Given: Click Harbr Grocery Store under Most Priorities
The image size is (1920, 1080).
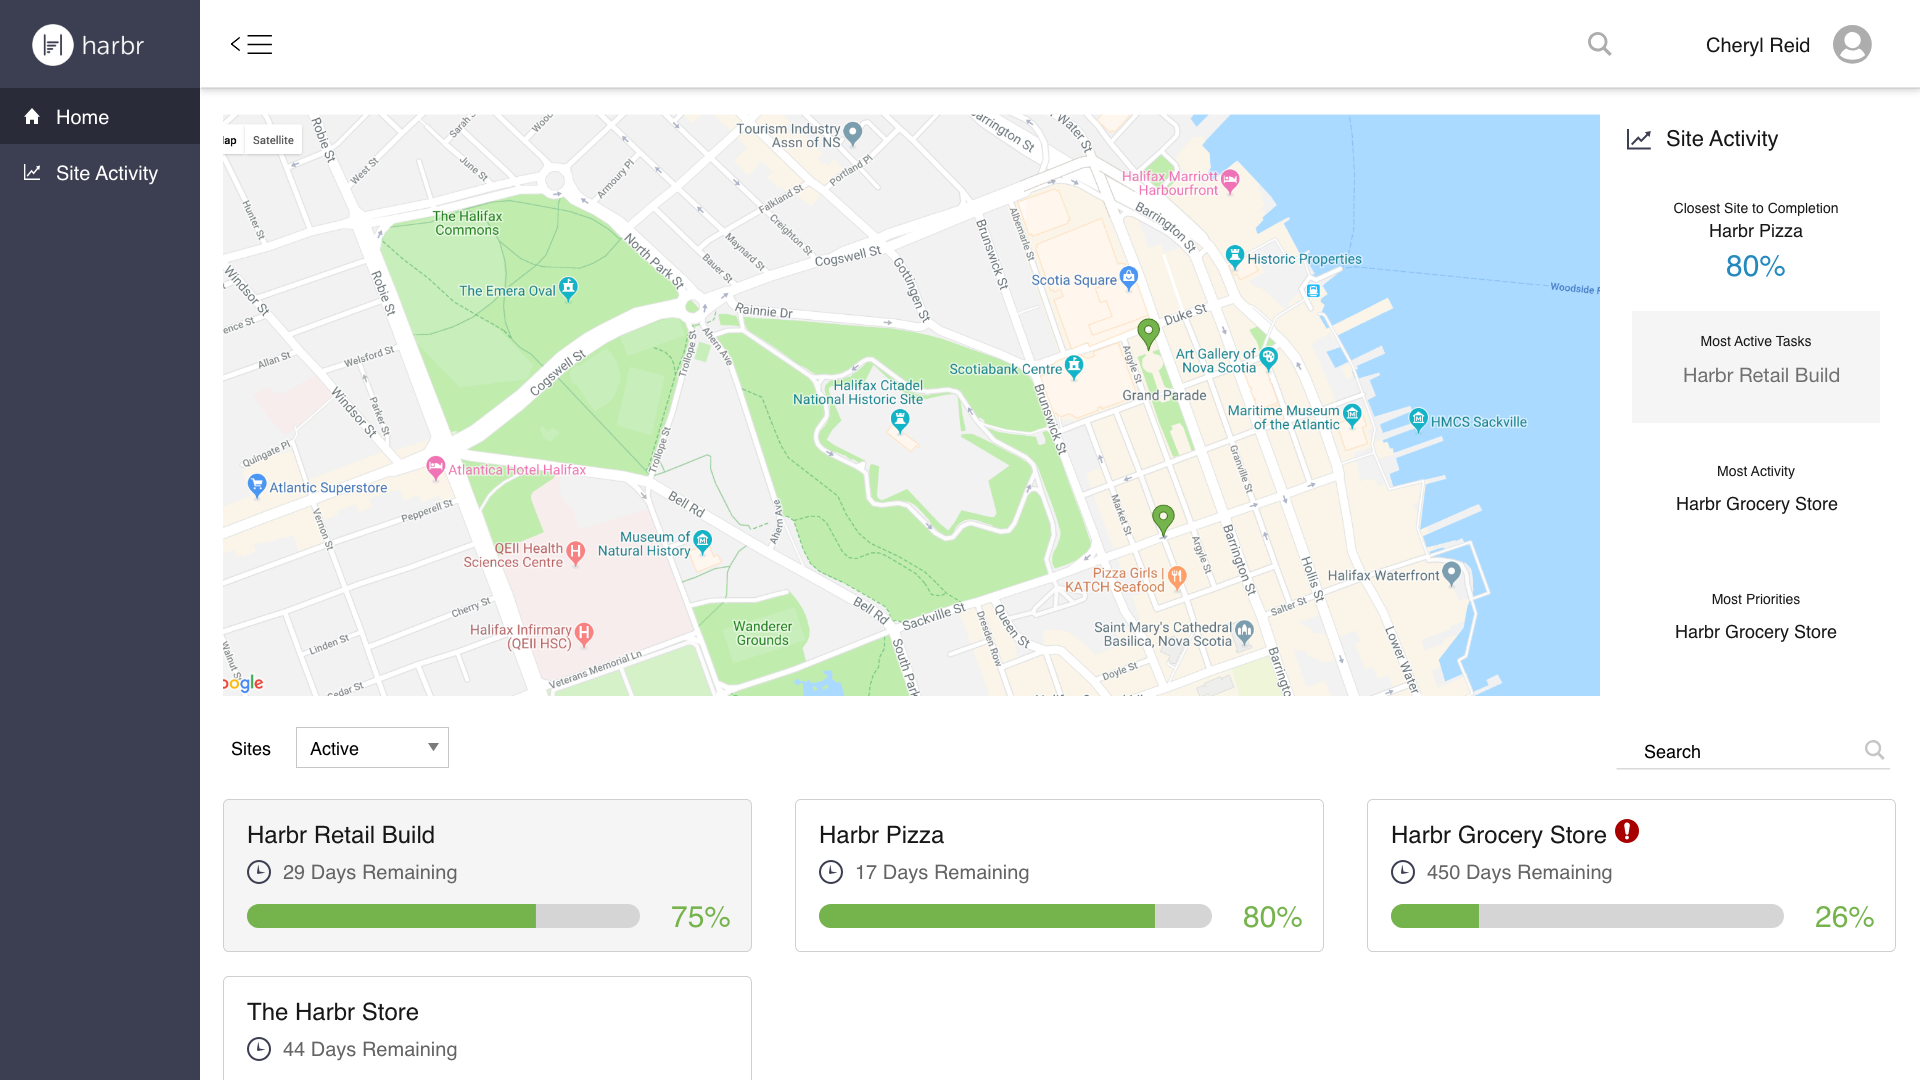Looking at the screenshot, I should pos(1756,632).
